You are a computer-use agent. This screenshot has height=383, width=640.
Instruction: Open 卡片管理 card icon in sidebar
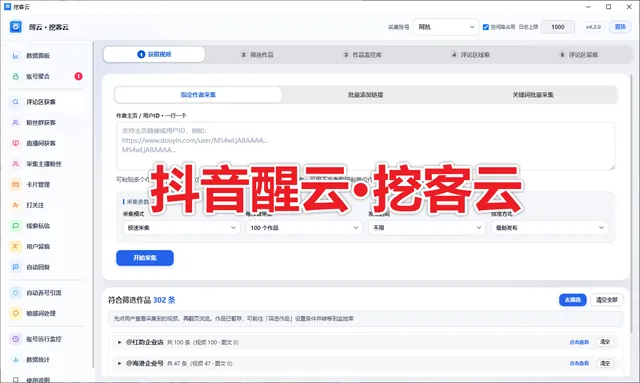(16, 185)
